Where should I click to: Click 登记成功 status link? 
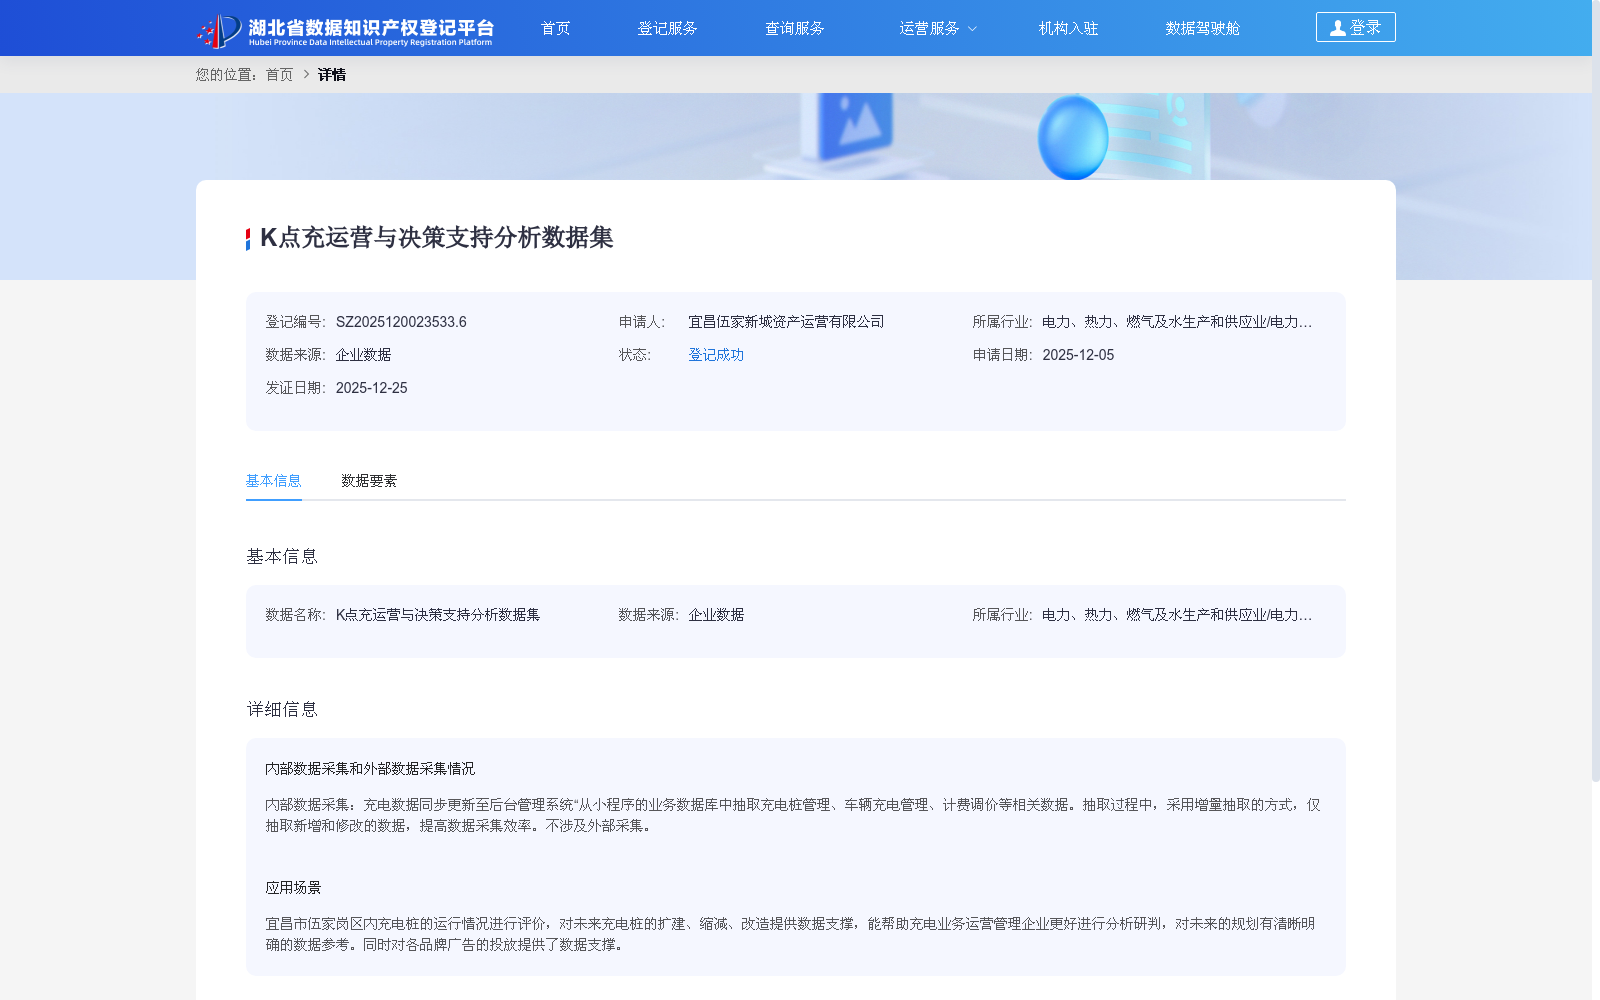(716, 355)
